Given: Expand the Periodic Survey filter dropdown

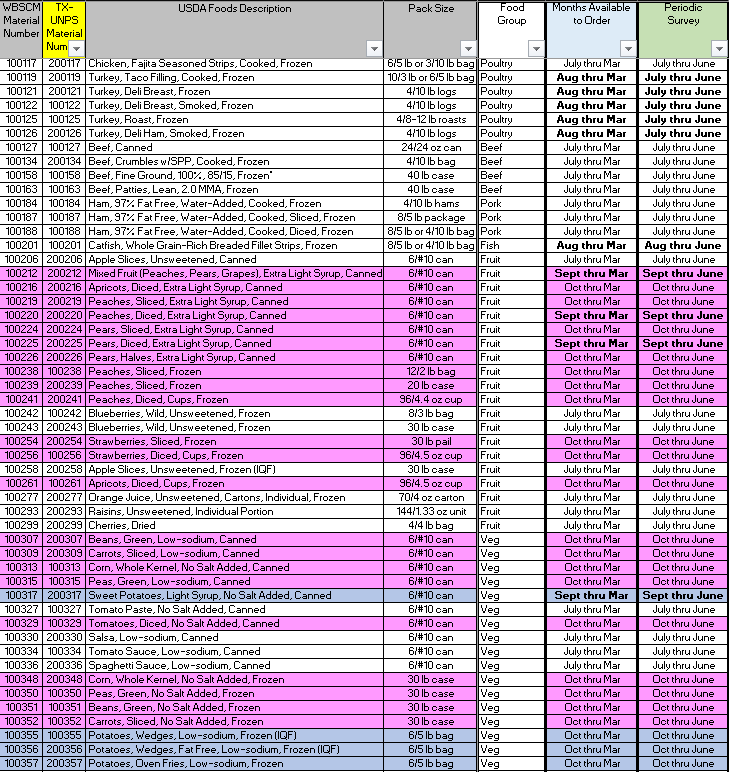Looking at the screenshot, I should tap(718, 48).
